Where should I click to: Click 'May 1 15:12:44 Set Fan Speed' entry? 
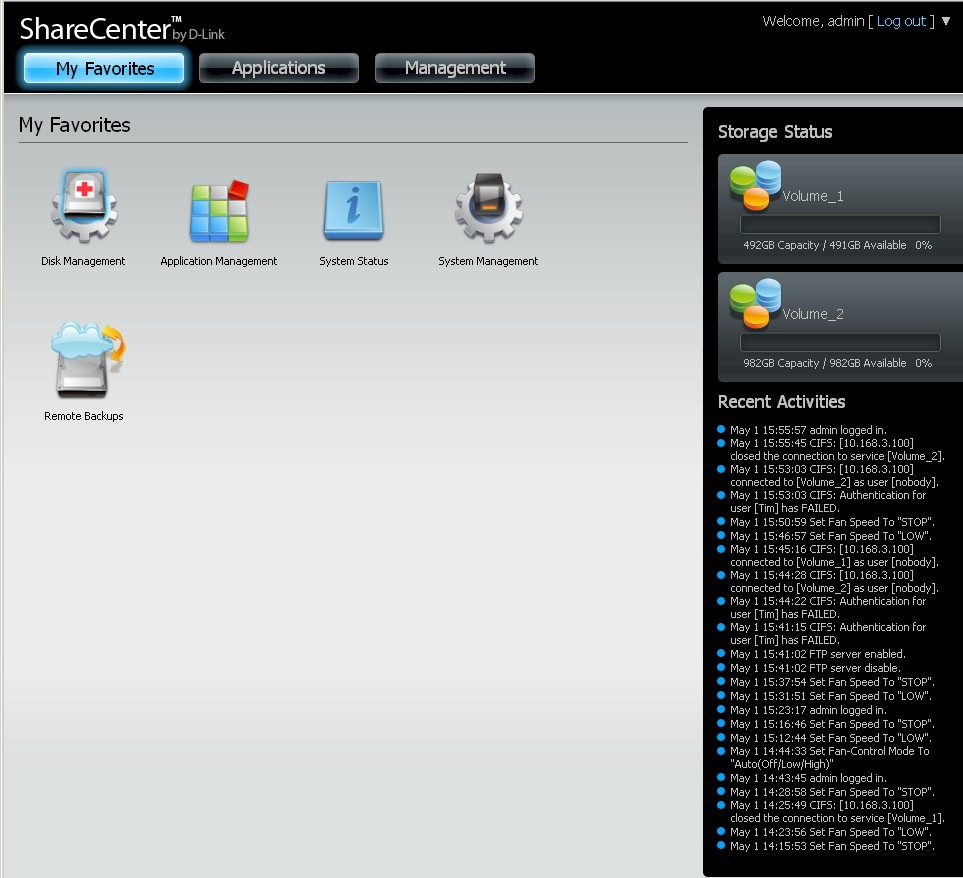coord(830,738)
